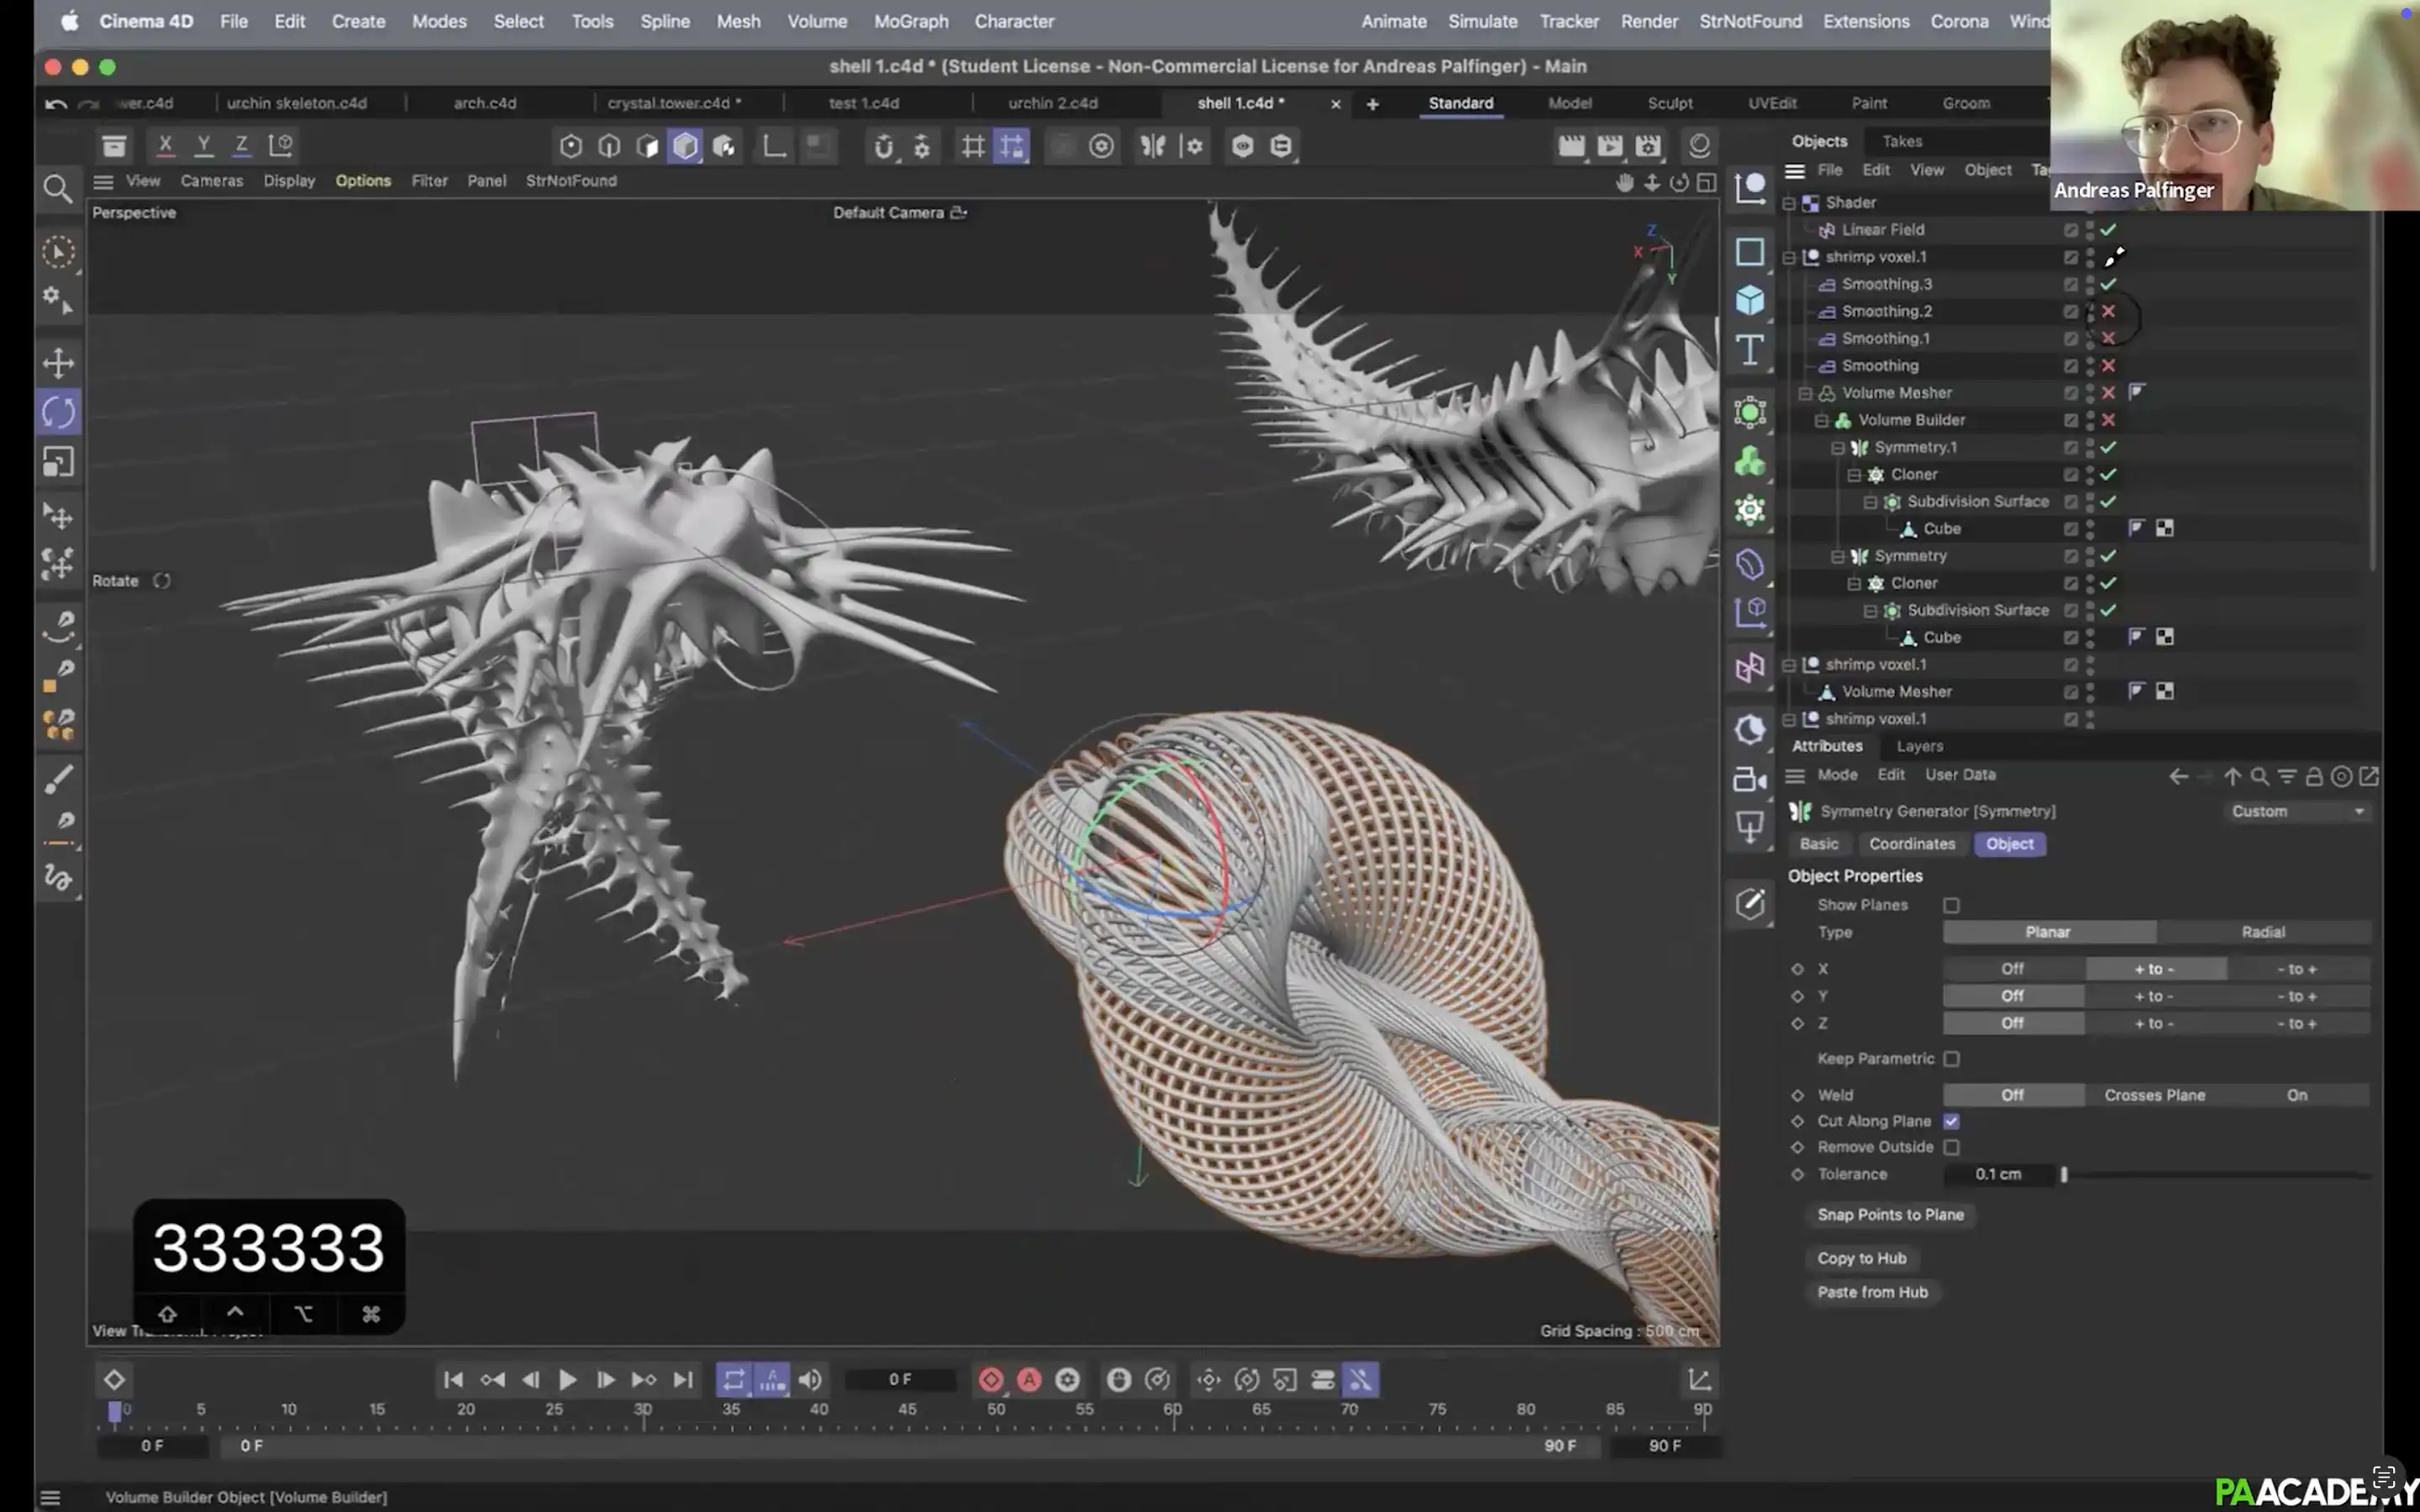
Task: Enable Remove Outside checkbox
Action: click(1951, 1147)
